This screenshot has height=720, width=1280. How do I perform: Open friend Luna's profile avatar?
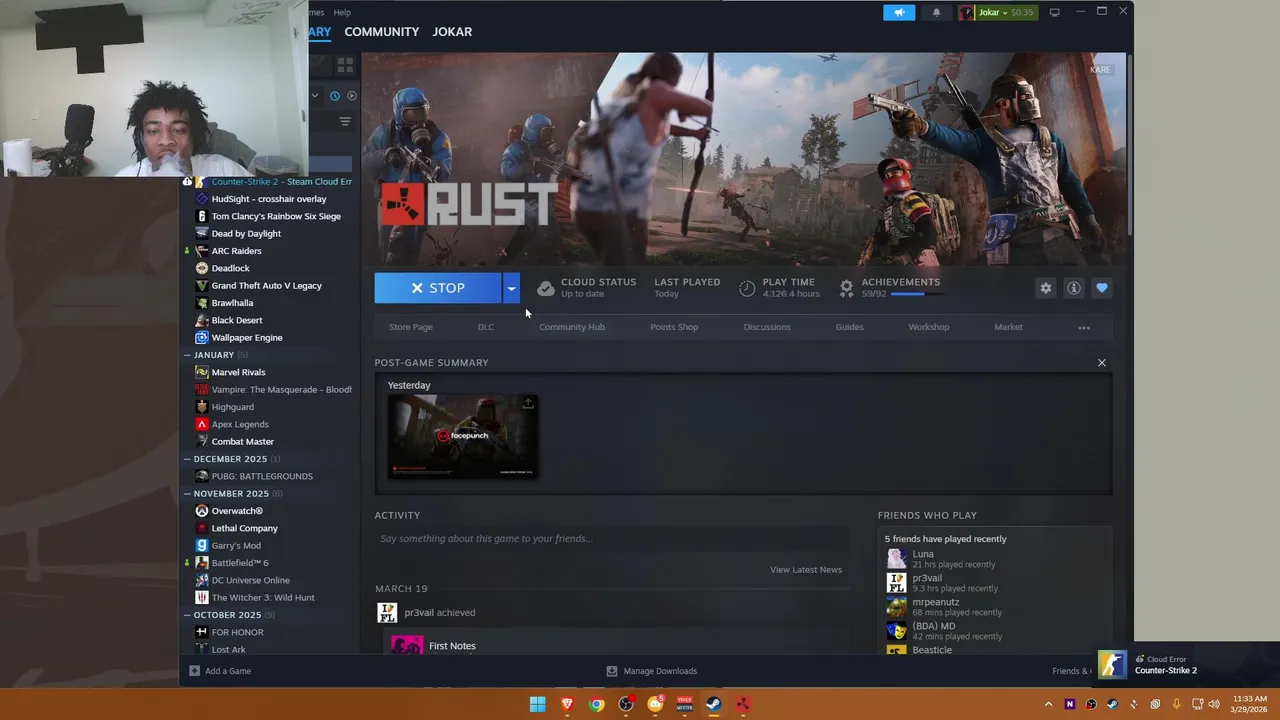click(896, 559)
